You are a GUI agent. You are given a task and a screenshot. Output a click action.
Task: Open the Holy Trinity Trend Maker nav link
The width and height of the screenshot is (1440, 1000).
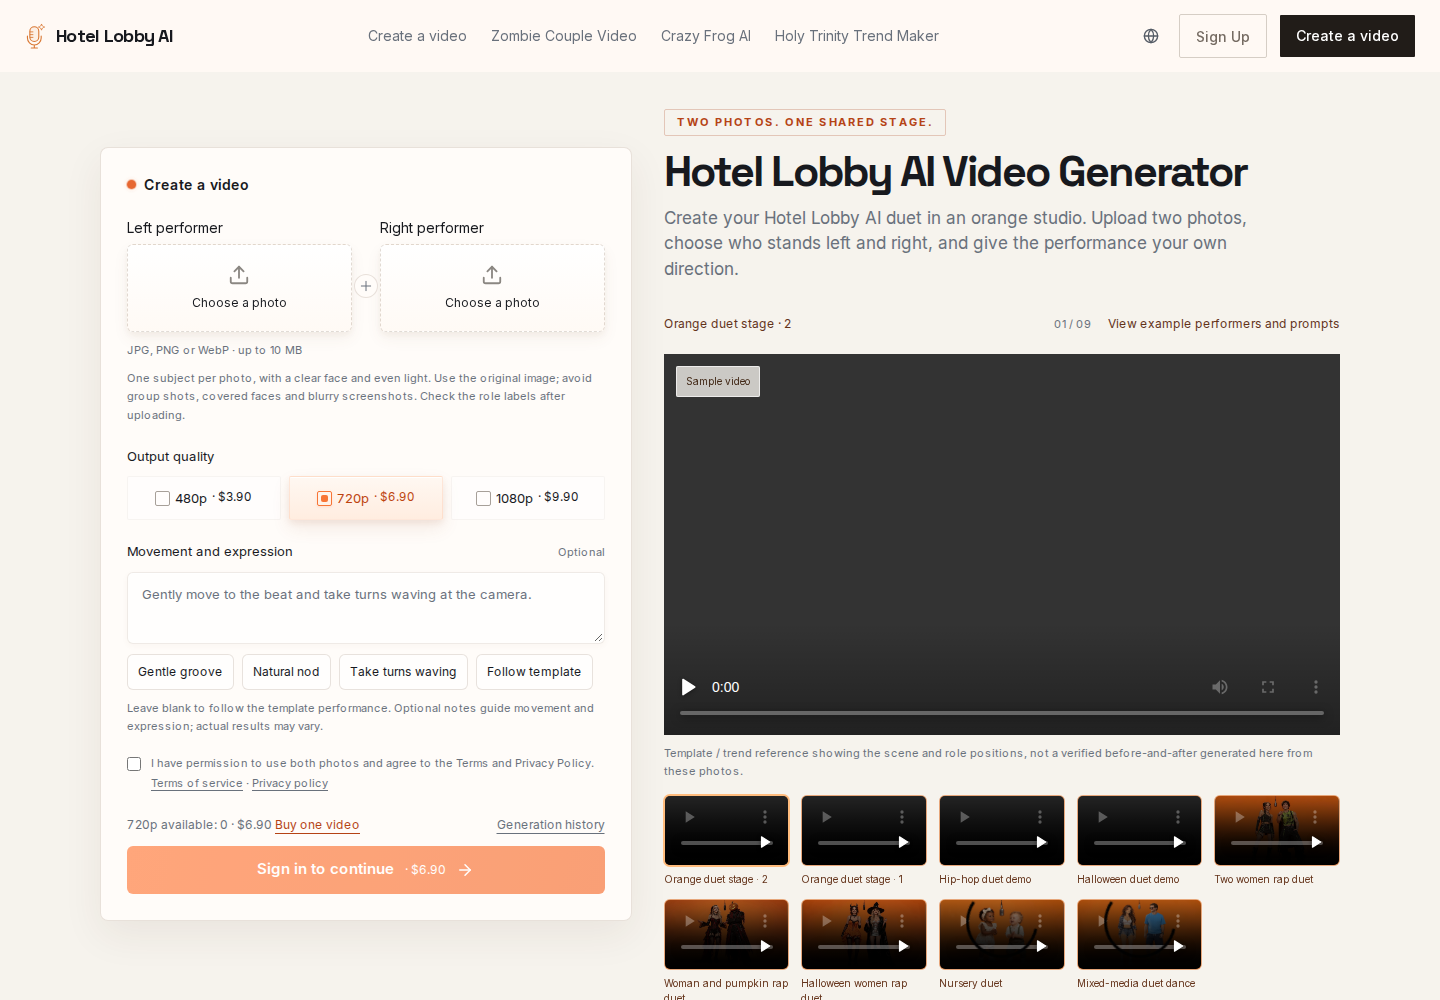857,36
